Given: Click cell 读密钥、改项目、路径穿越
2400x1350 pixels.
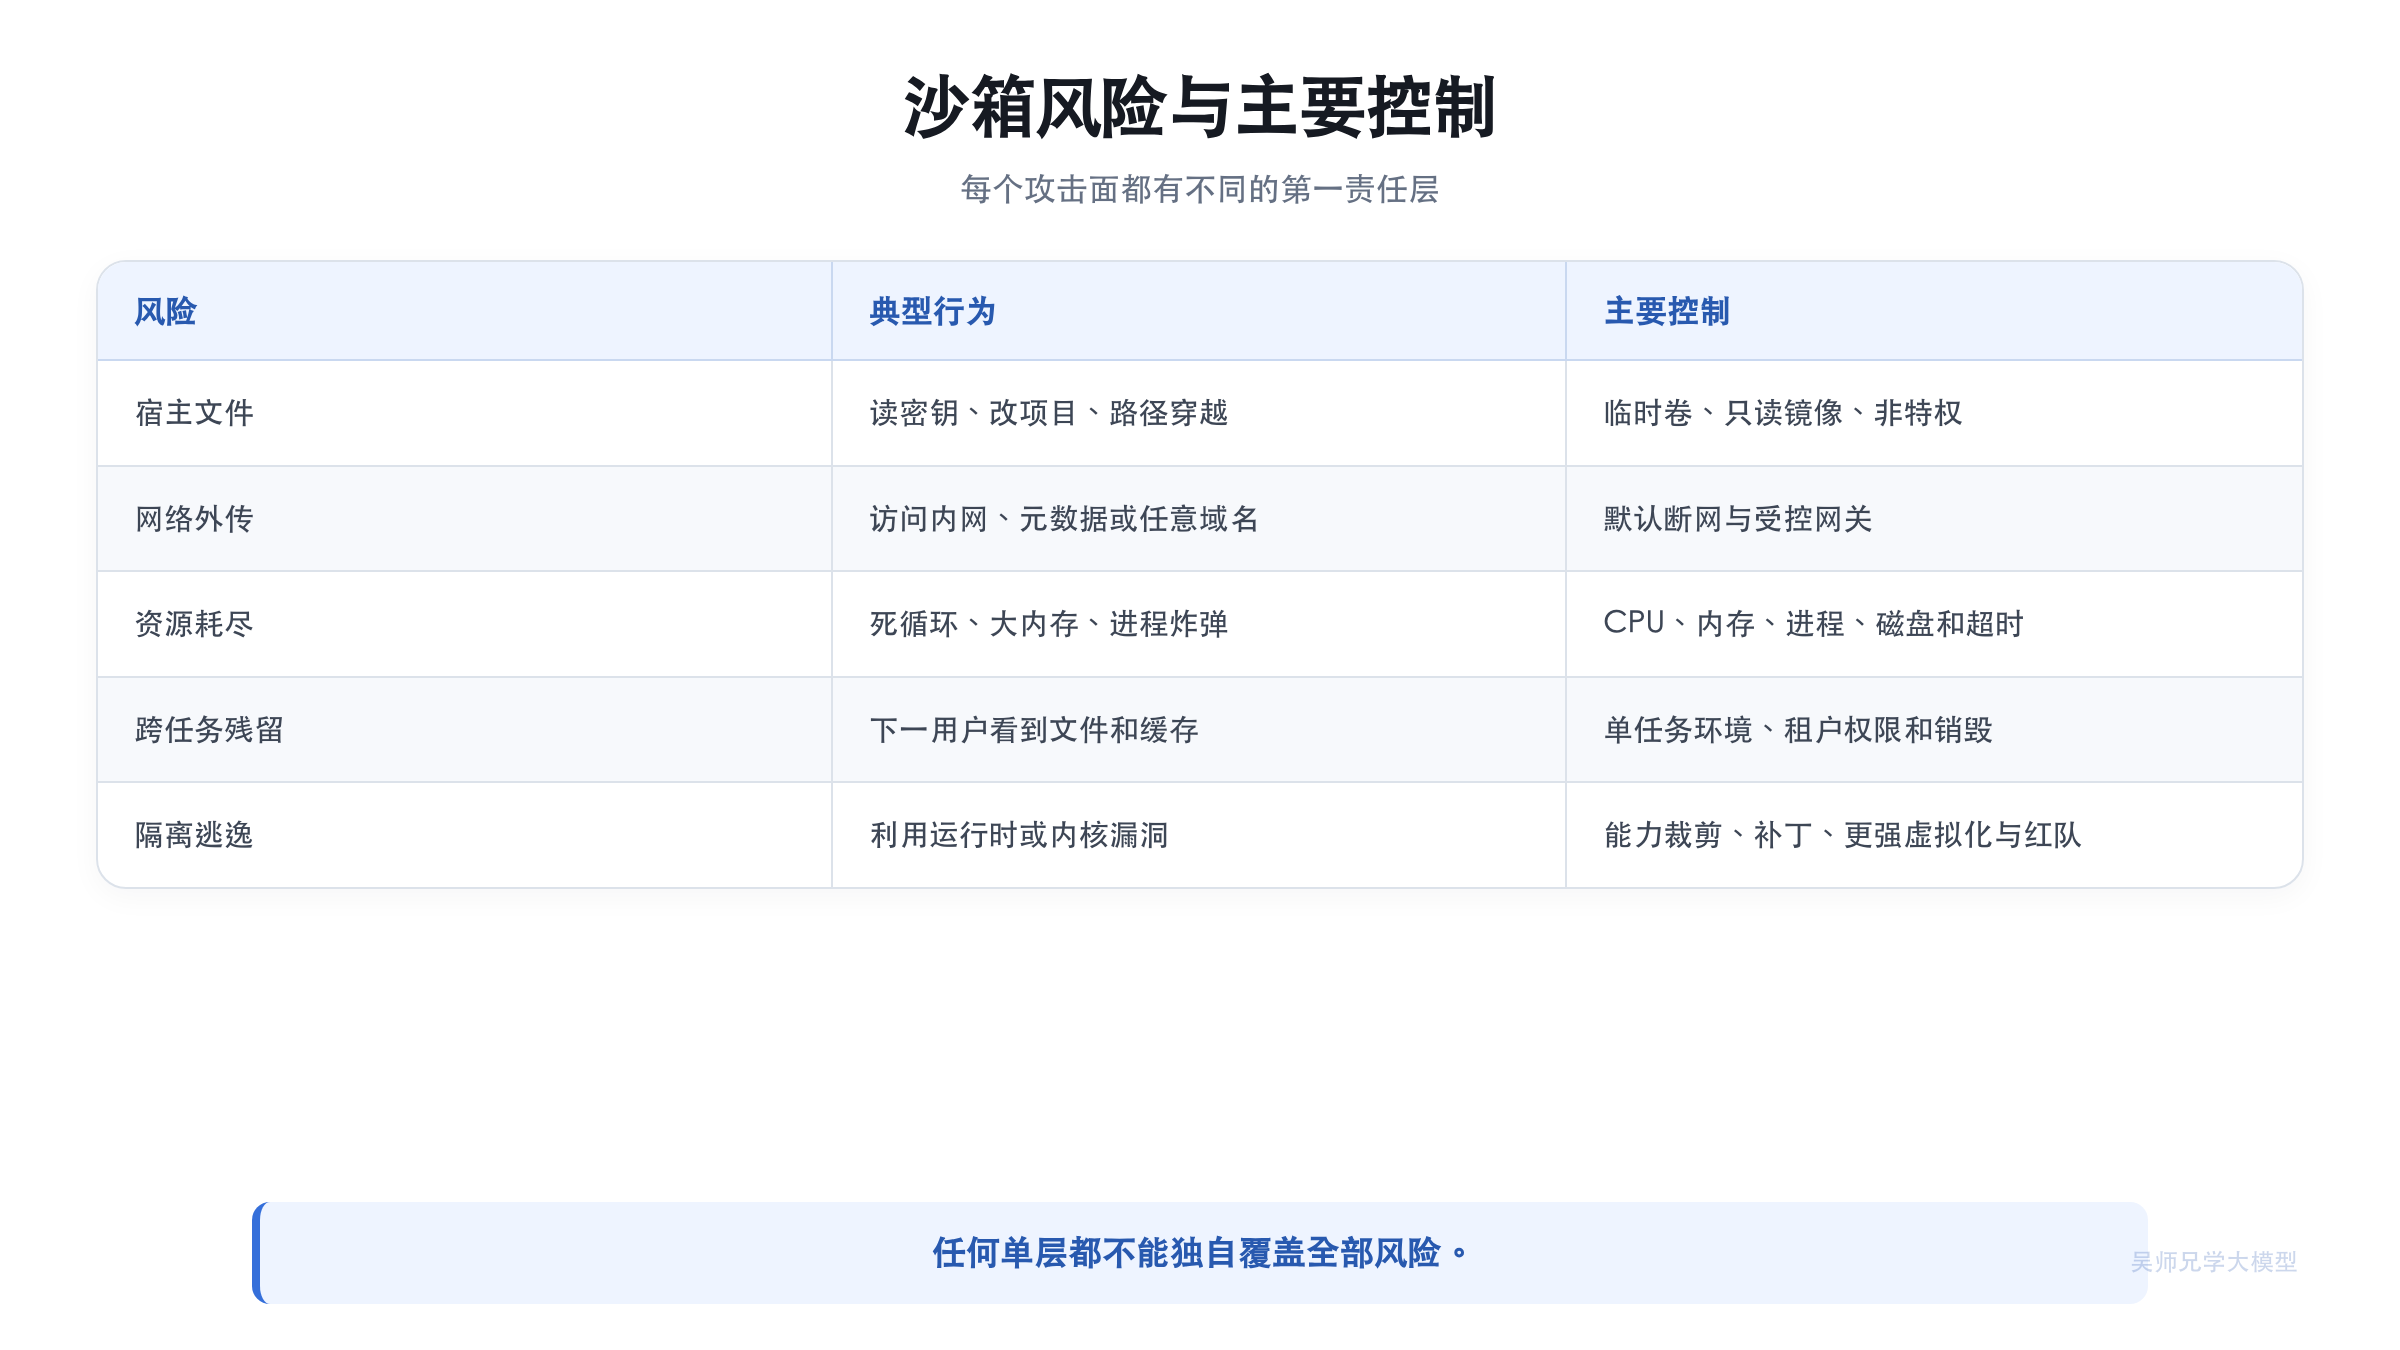Looking at the screenshot, I should click(x=1199, y=413).
